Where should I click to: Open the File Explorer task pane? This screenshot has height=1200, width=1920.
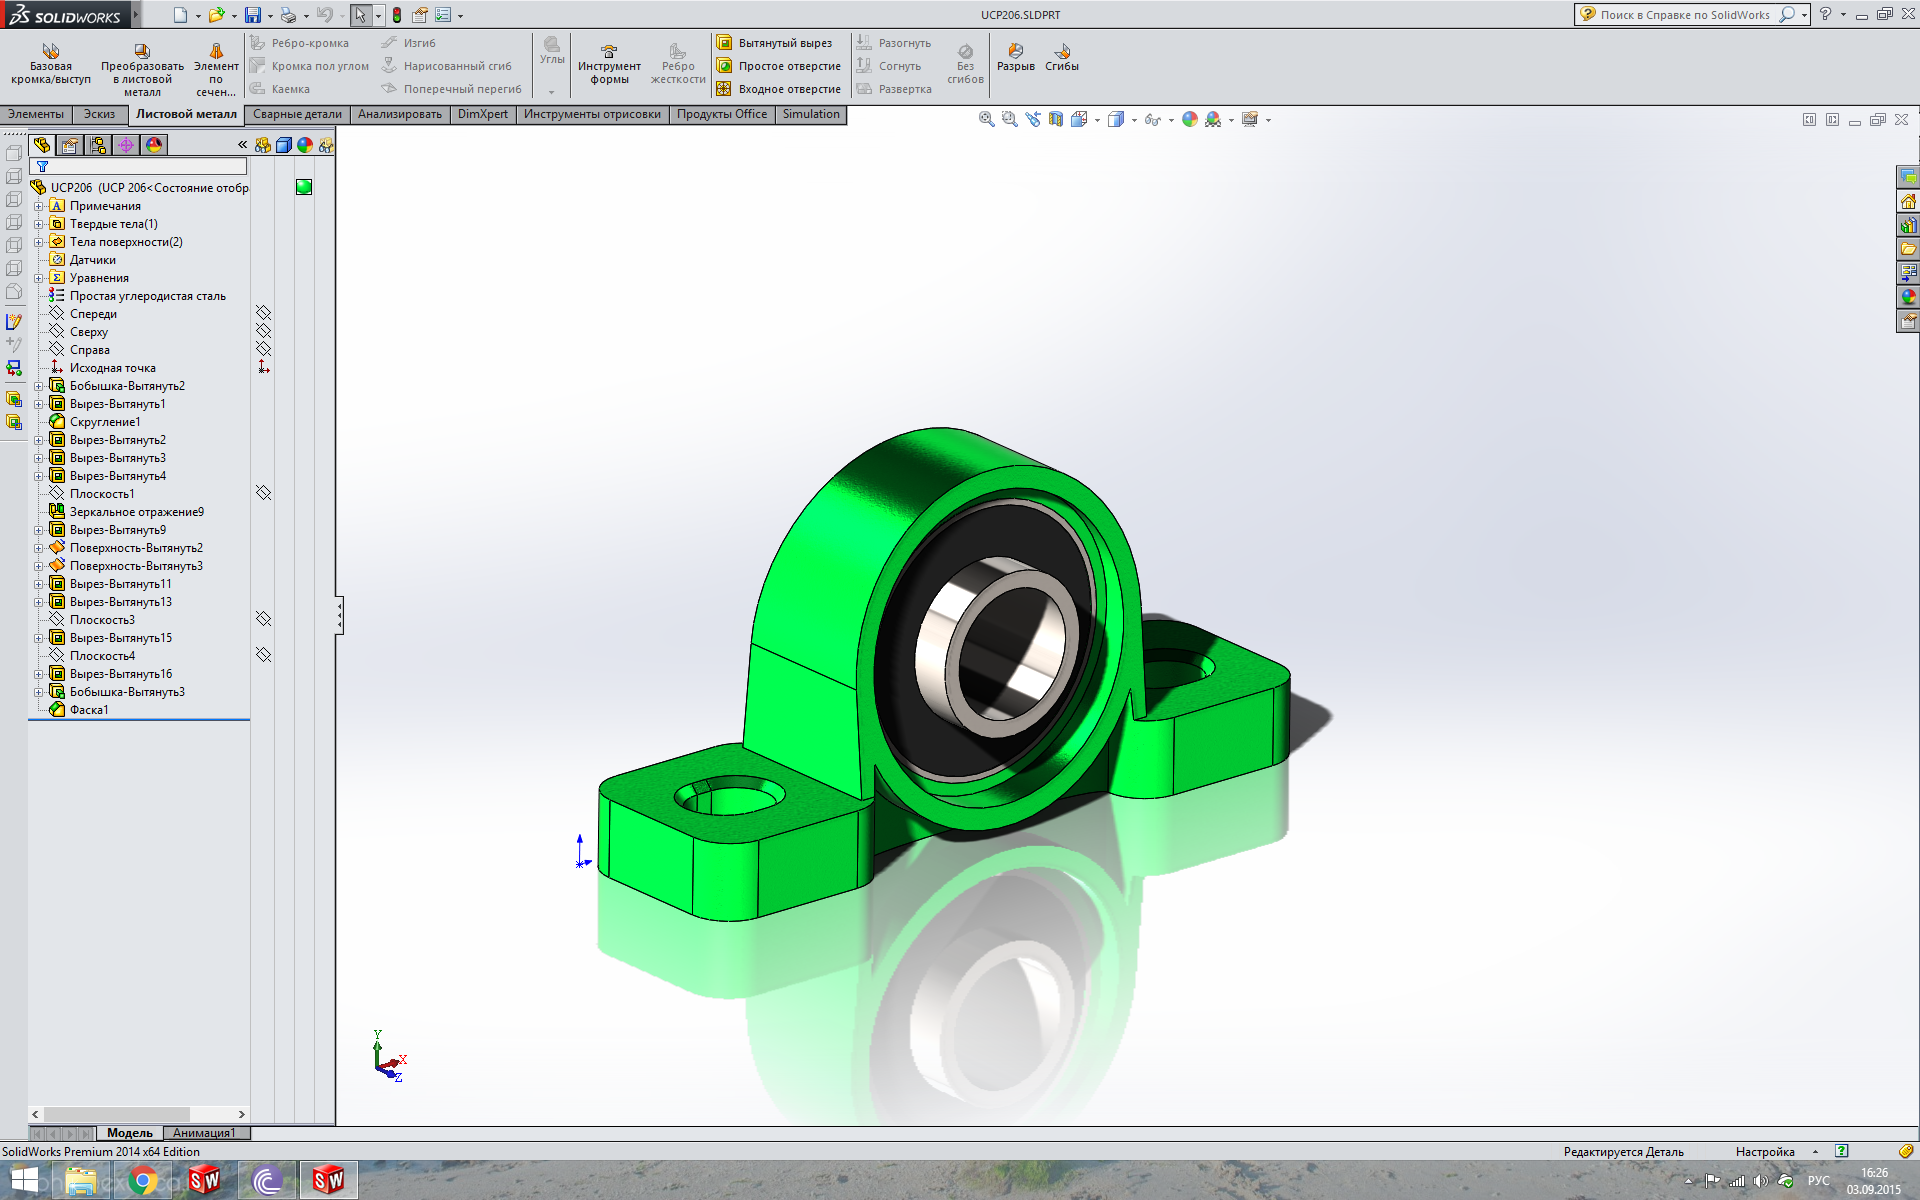click(x=1908, y=249)
